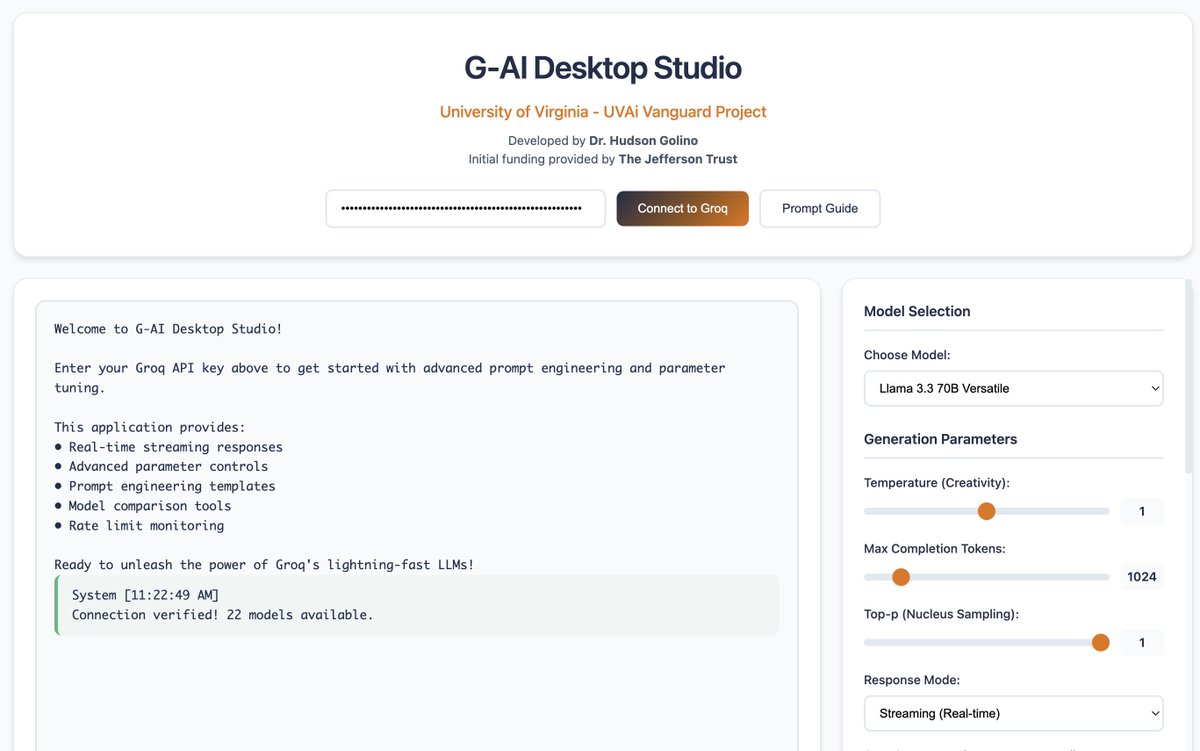Click the Generation Parameters heading

tap(940, 439)
